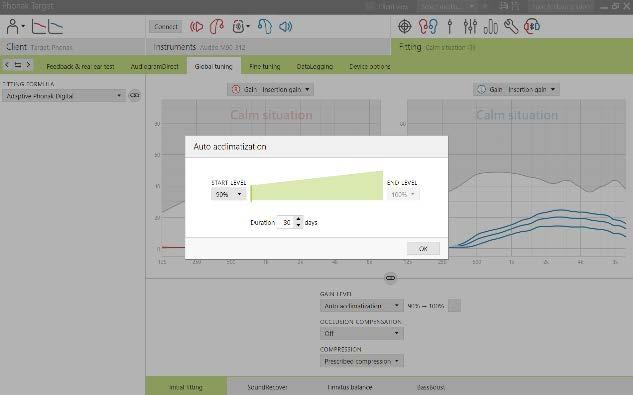633x395 pixels.
Task: Click the Connect button
Action: (166, 27)
